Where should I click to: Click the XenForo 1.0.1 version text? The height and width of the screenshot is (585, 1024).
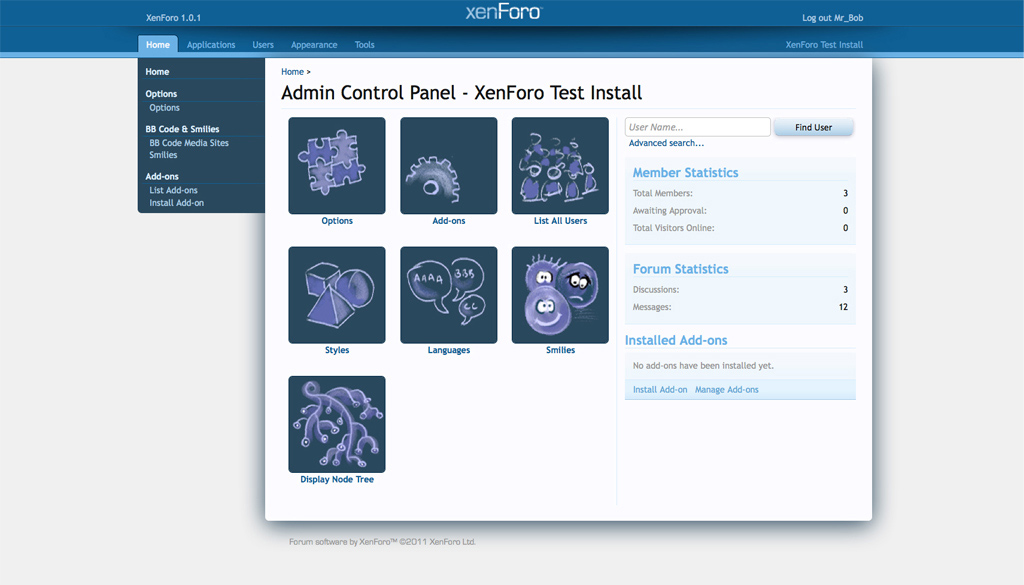(174, 18)
